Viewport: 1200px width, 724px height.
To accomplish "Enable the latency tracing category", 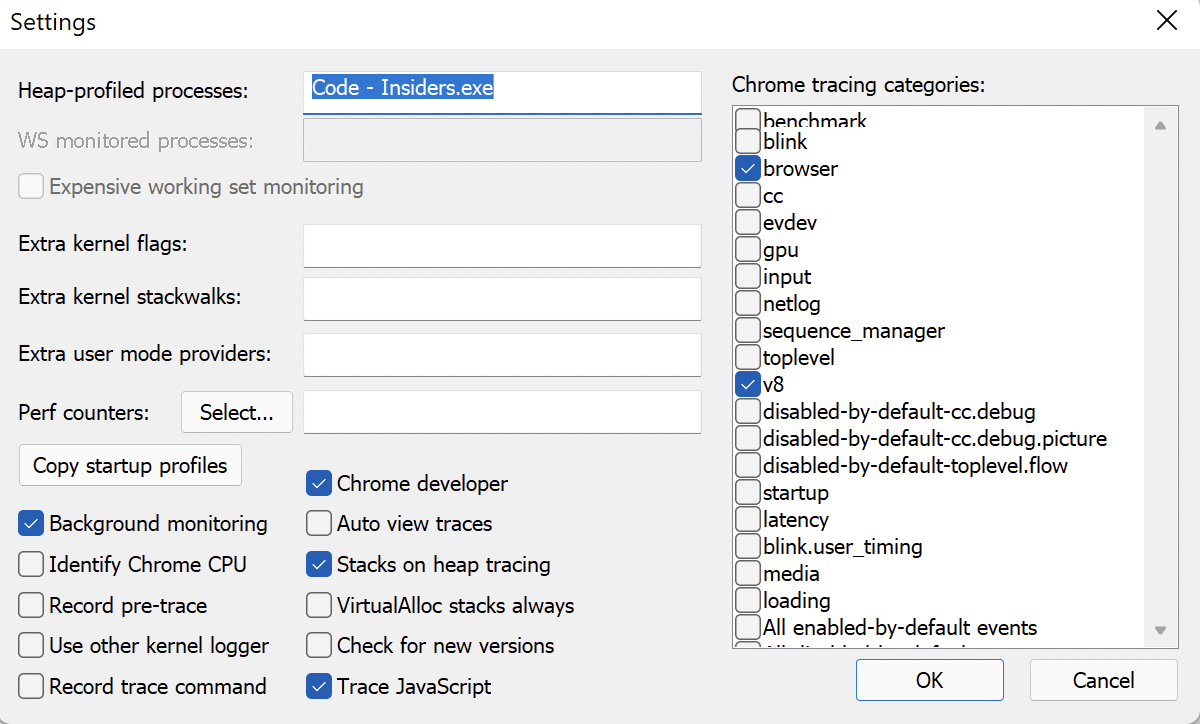I will pyautogui.click(x=747, y=519).
